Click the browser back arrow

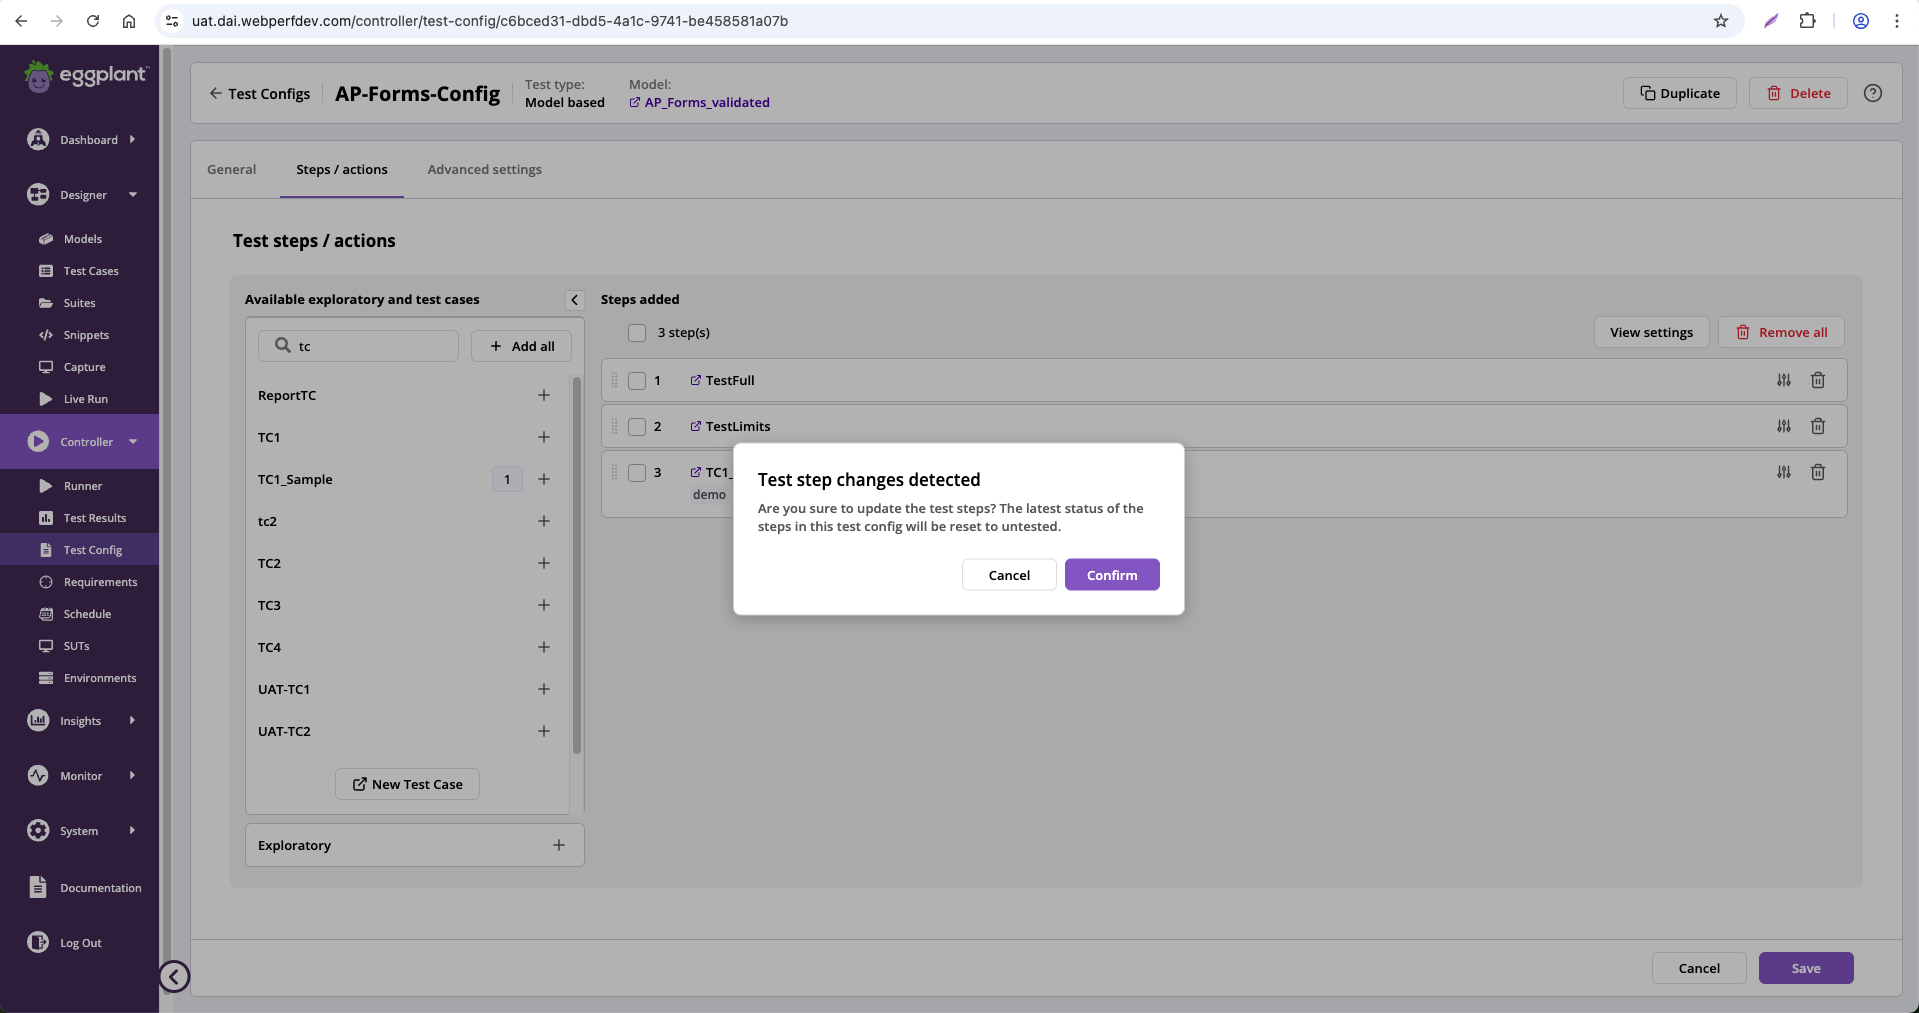[x=21, y=21]
